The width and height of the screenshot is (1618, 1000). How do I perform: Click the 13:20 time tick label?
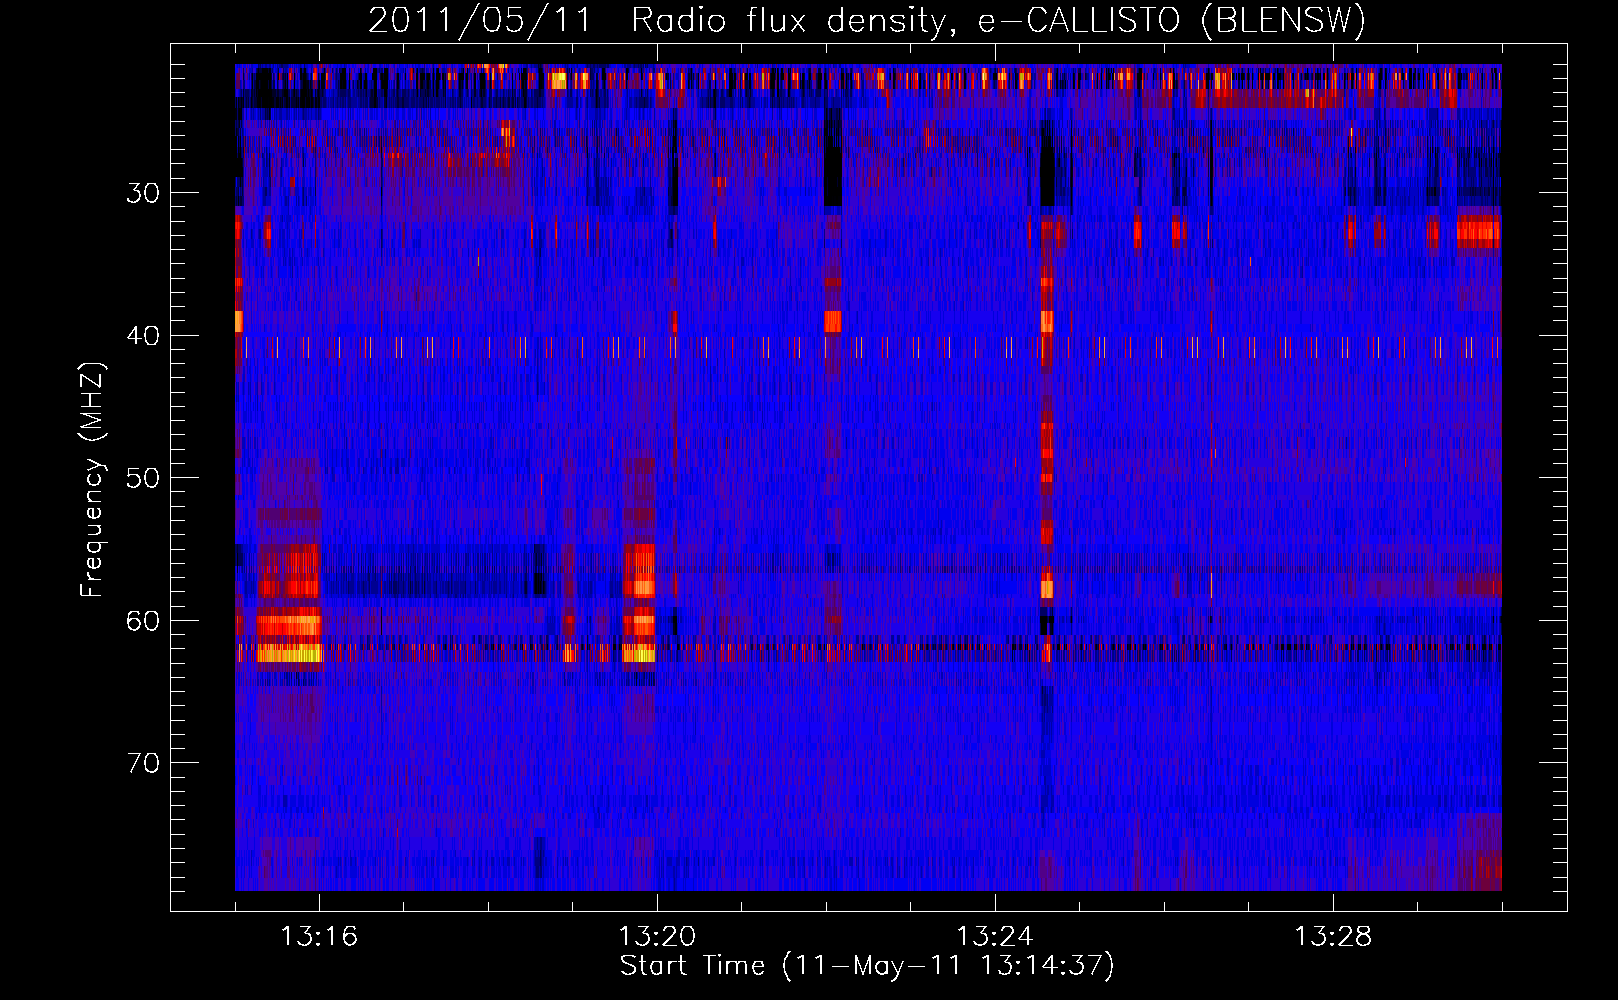[x=657, y=937]
